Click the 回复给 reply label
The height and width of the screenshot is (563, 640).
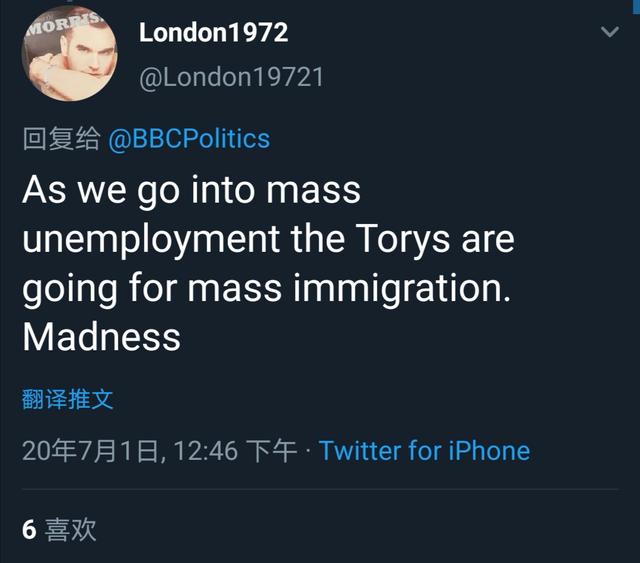click(61, 138)
